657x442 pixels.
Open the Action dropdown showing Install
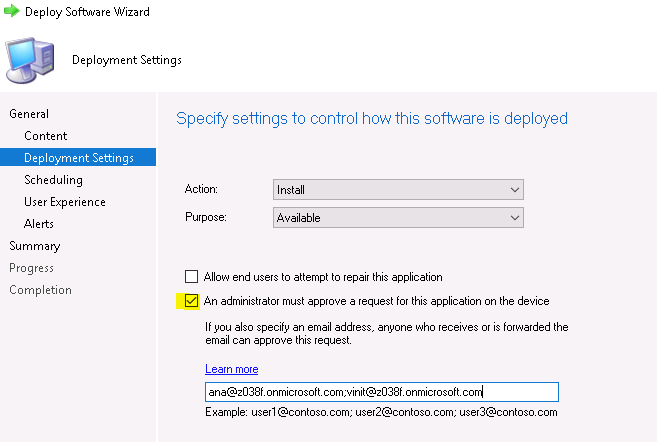click(398, 190)
